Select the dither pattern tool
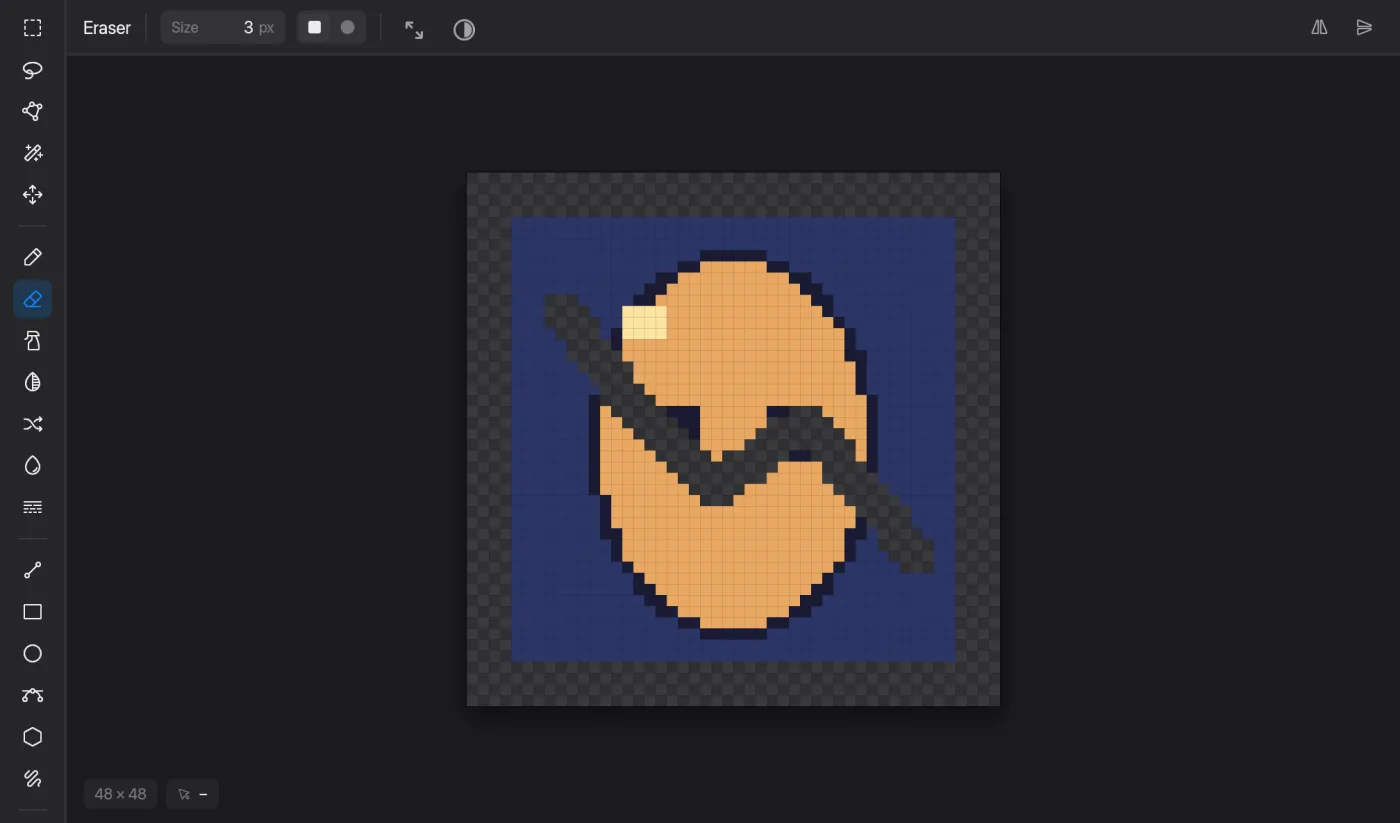Screen dimensions: 1400x823 (x=33, y=507)
